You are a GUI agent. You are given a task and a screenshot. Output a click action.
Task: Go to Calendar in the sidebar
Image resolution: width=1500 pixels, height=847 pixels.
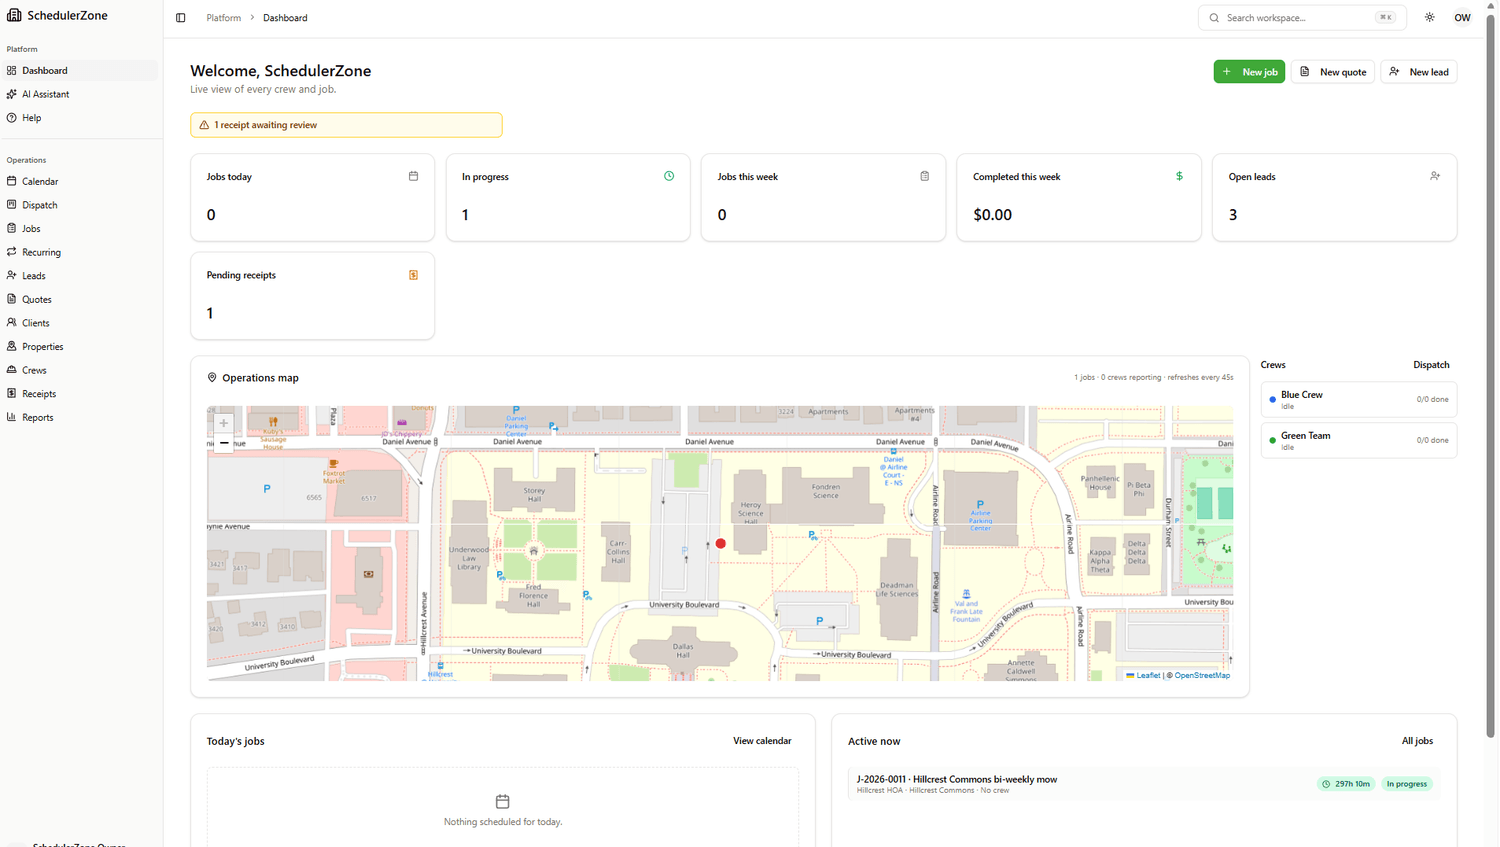81,182
